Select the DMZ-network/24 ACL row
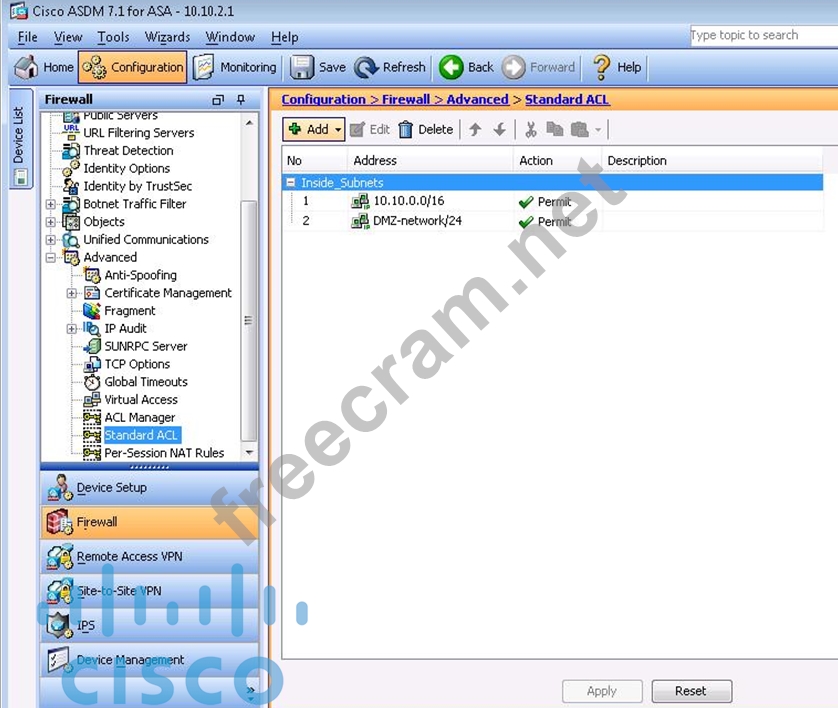838x708 pixels. (x=408, y=220)
